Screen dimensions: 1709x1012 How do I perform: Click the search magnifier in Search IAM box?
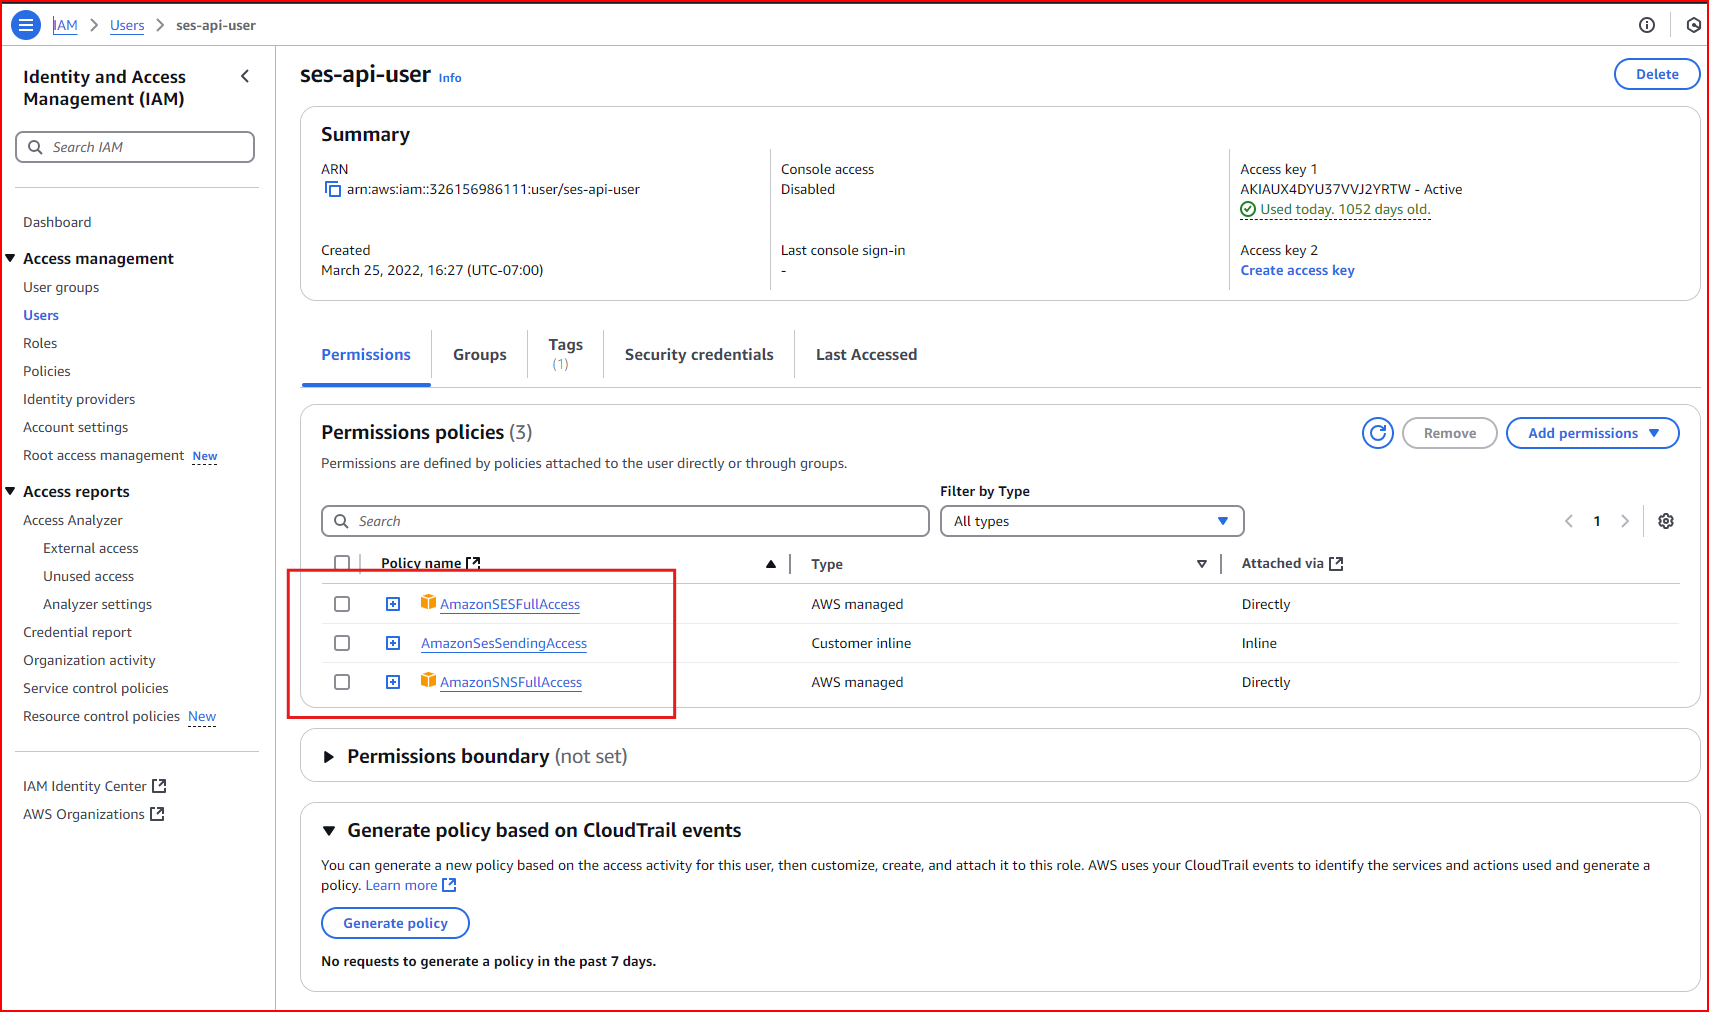pos(35,147)
